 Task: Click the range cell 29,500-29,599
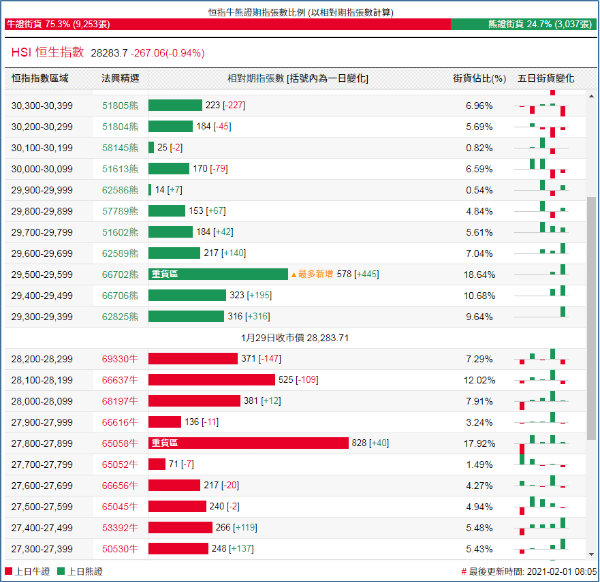tap(42, 274)
